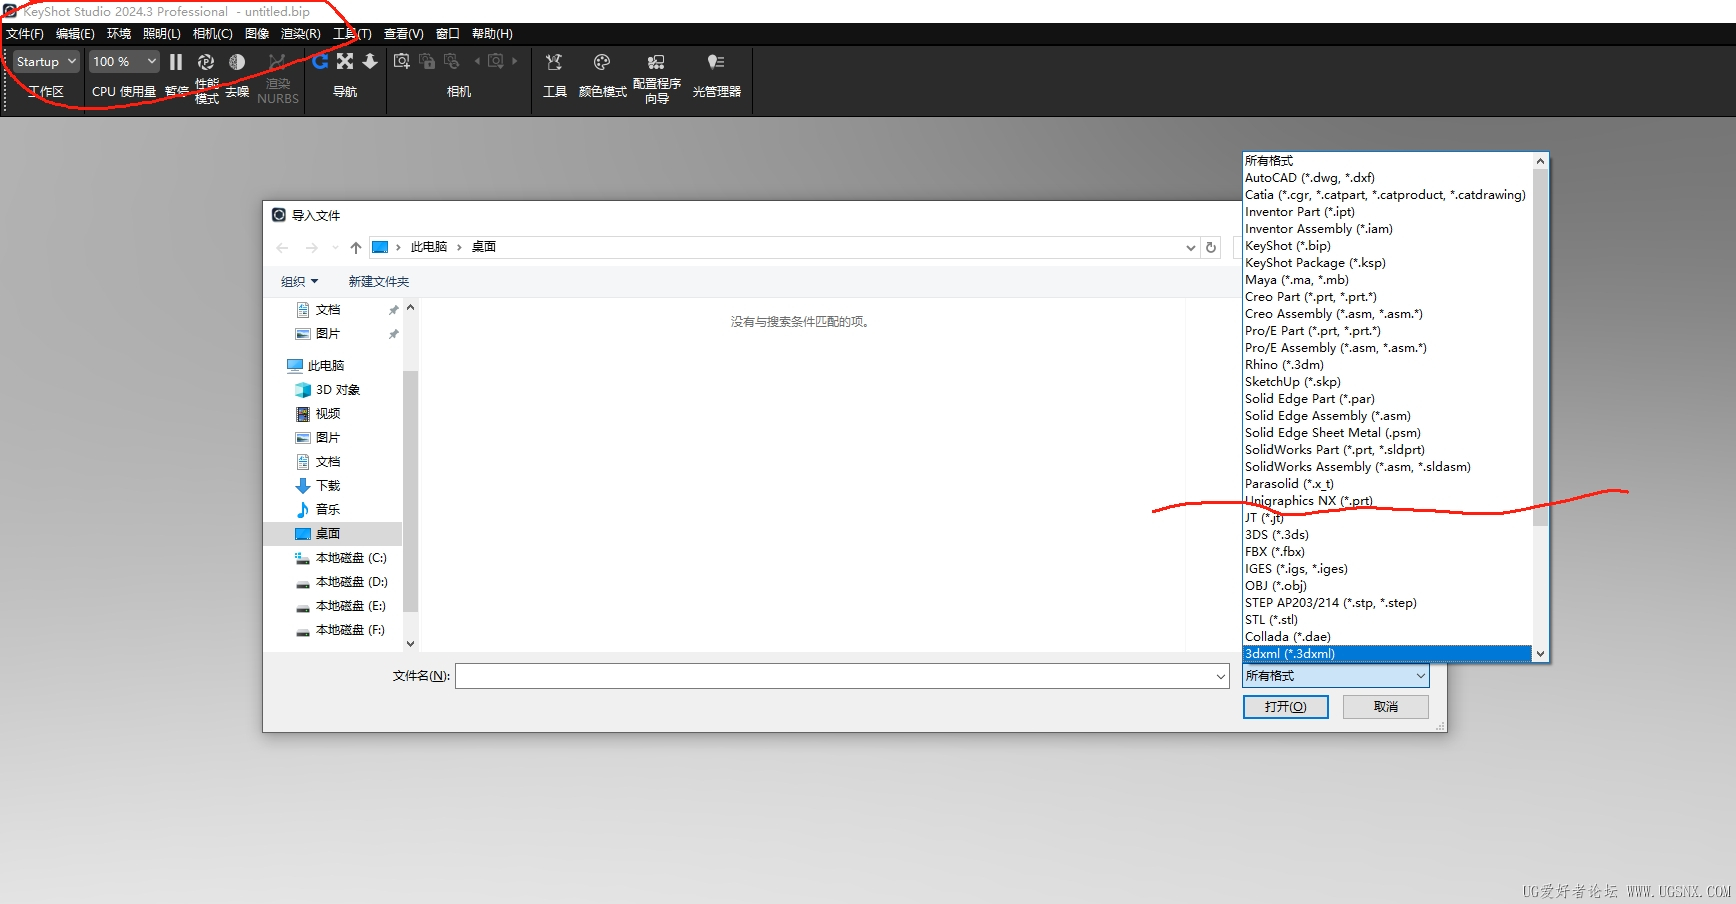Open the camera viewset icon between arrows
This screenshot has width=1736, height=904.
pos(496,62)
